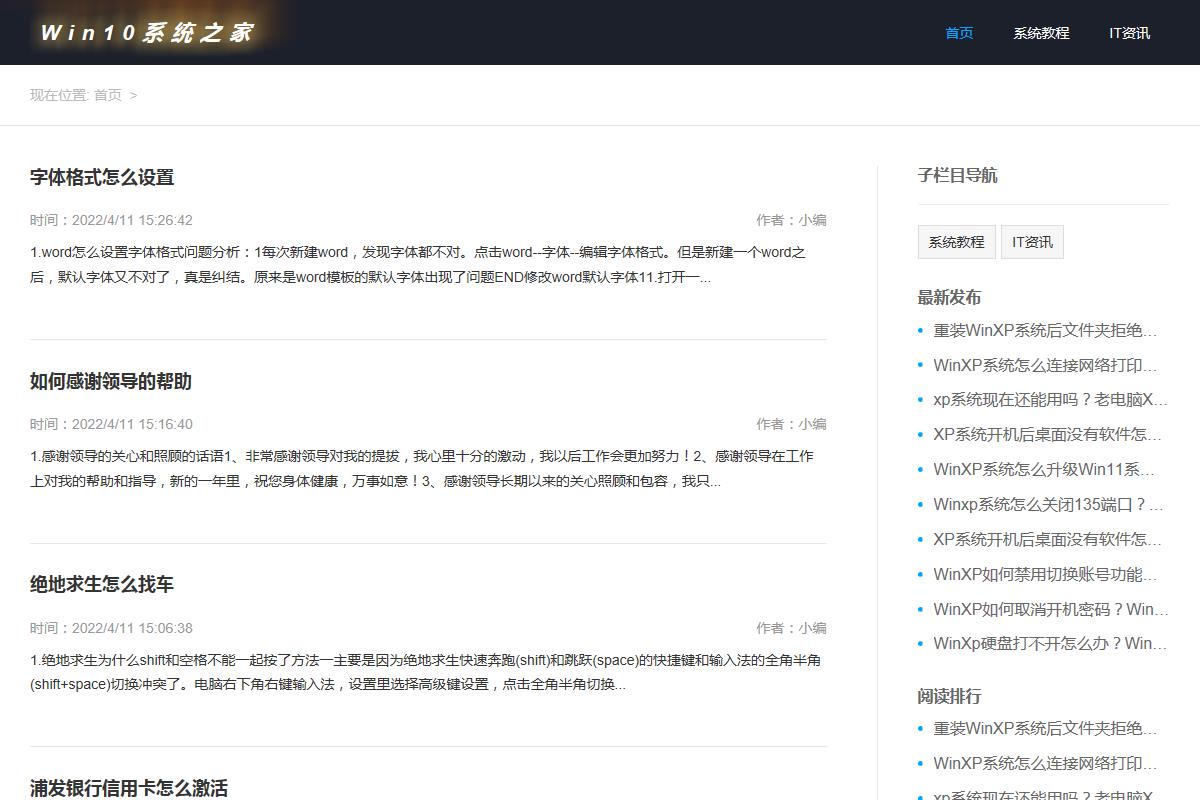This screenshot has height=800, width=1200.
Task: Open xp系统现在还能用吗 in 最新发布
Action: (1050, 399)
